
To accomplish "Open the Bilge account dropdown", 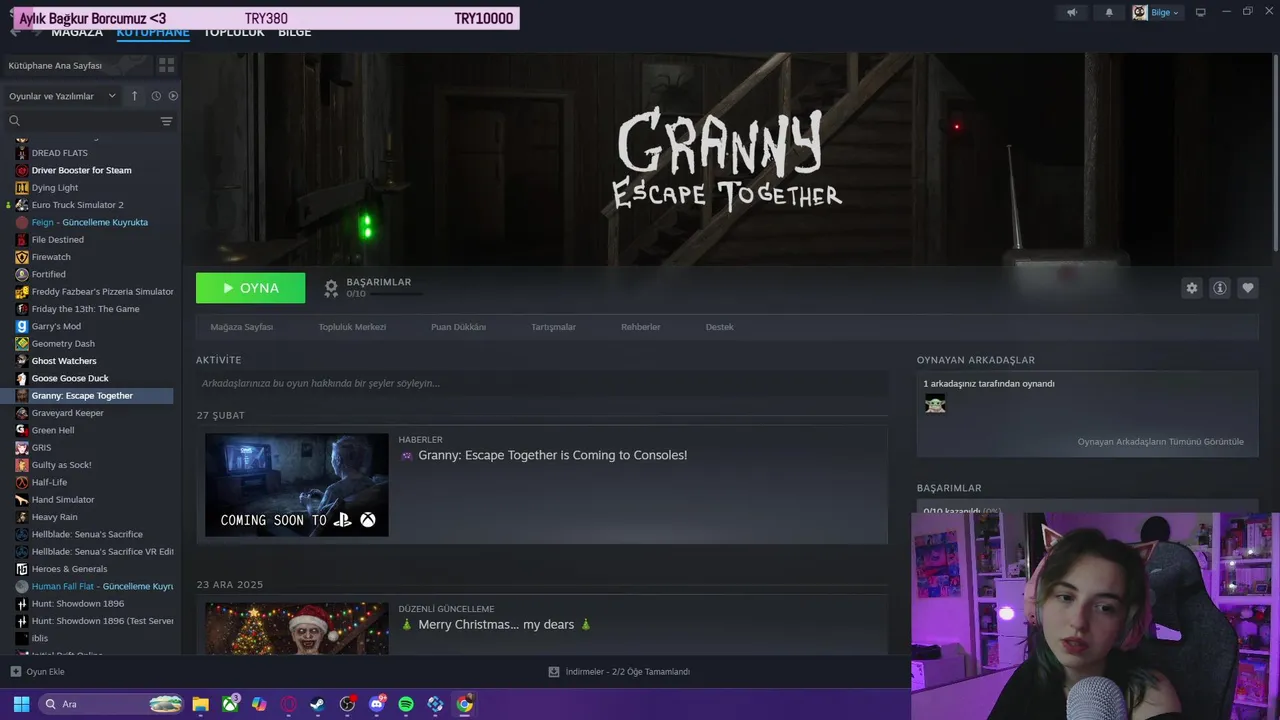I will point(1156,12).
